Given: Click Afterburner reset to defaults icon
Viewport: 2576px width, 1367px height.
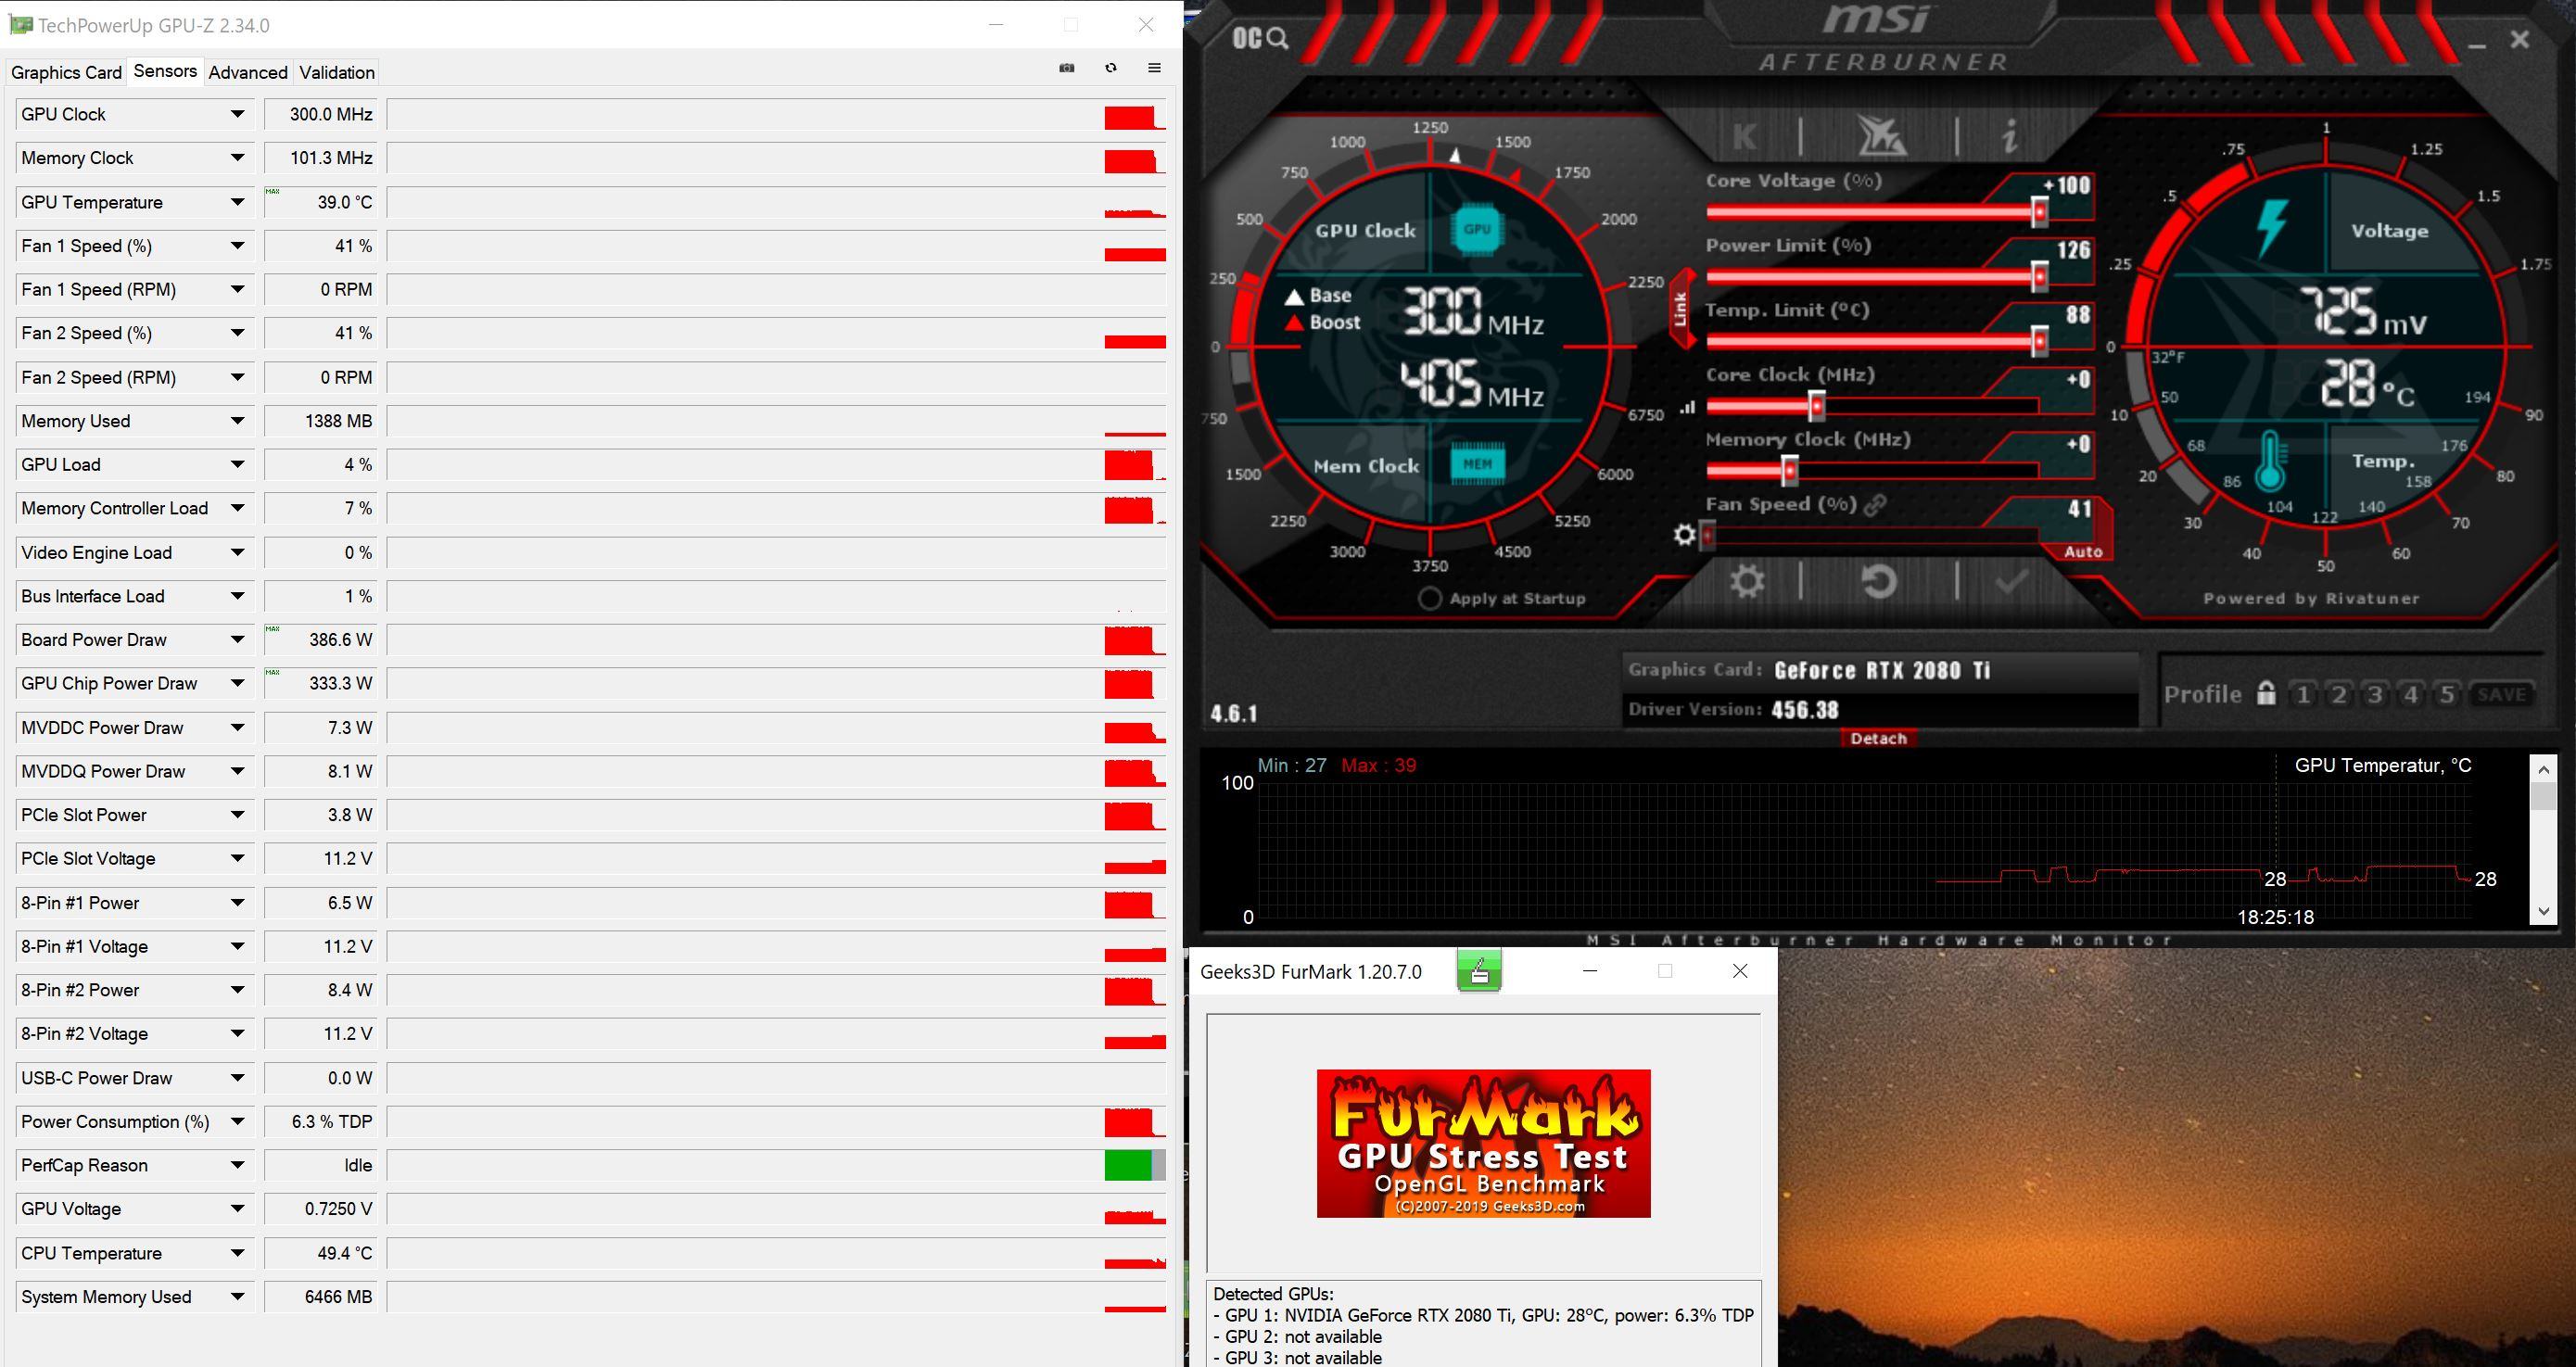Looking at the screenshot, I should pos(1879,580).
